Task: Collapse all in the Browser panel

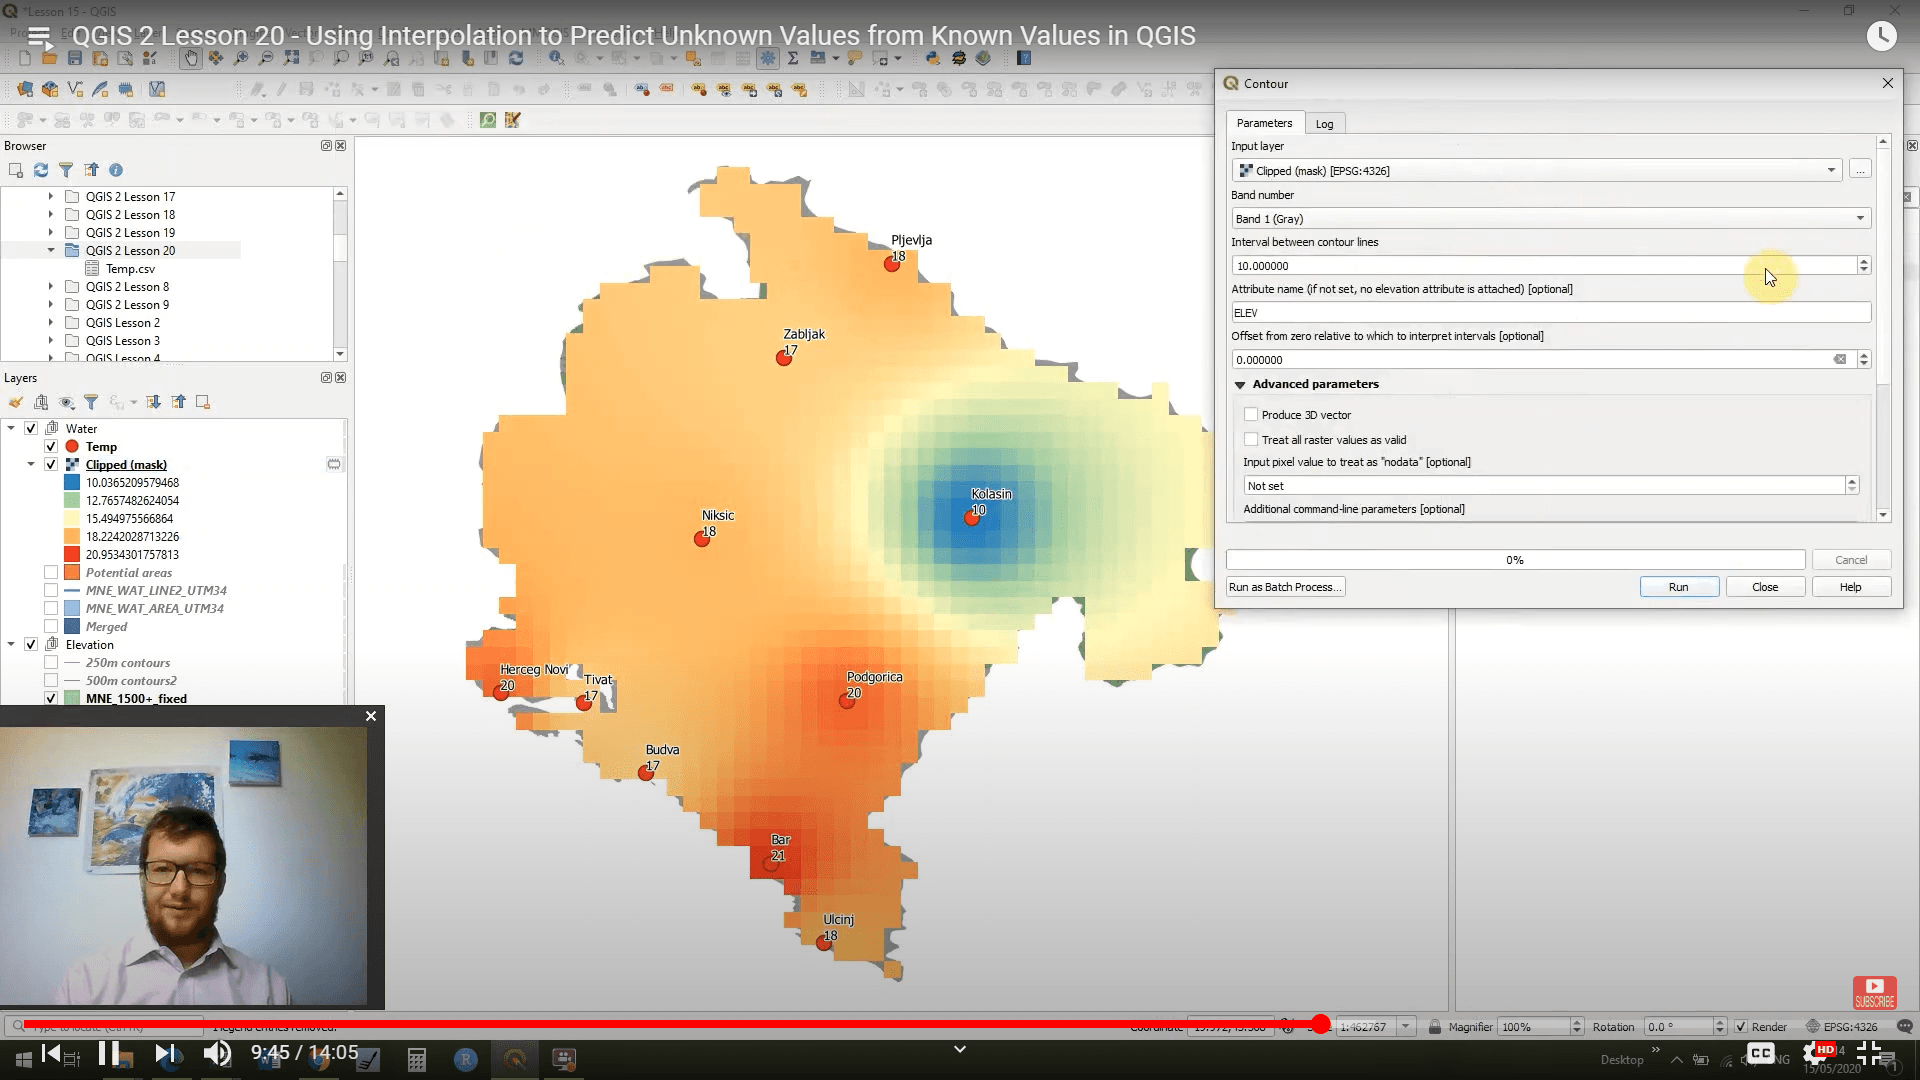Action: [x=91, y=170]
